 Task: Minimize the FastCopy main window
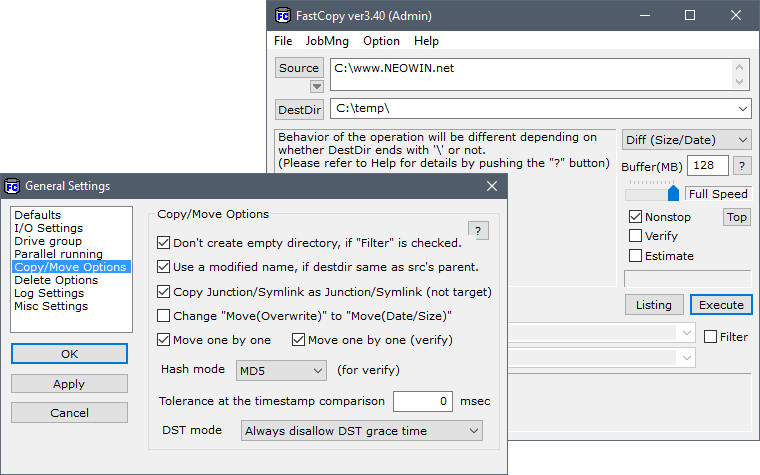[645, 16]
